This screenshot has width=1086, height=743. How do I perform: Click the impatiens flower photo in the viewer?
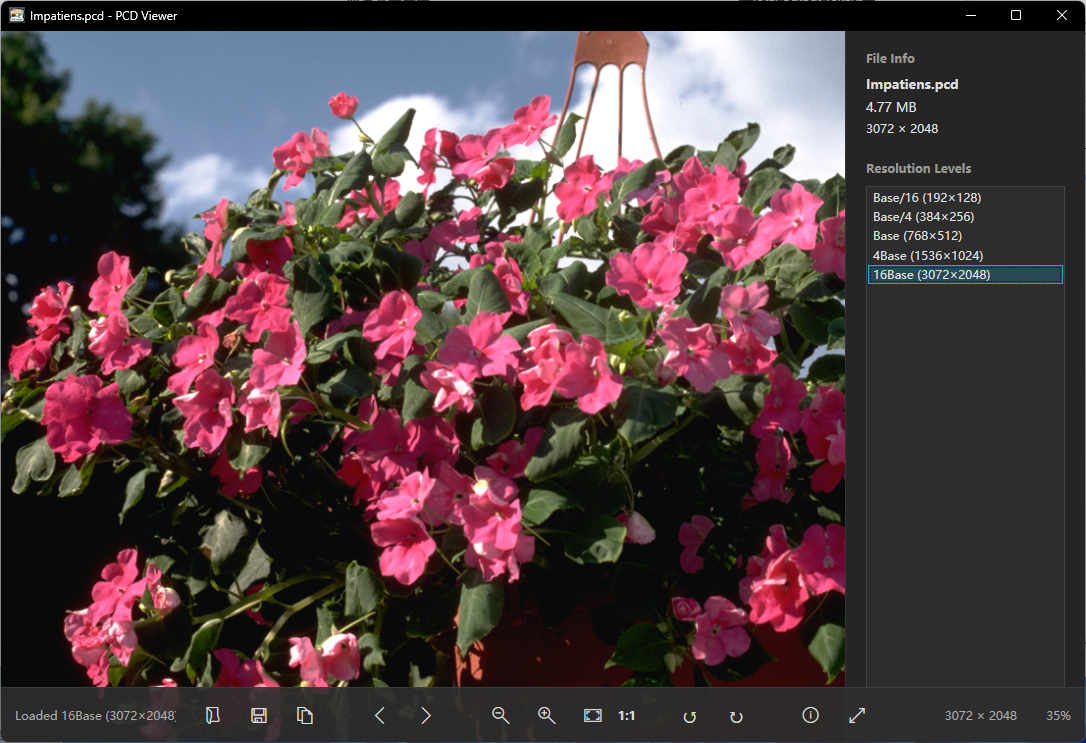422,359
